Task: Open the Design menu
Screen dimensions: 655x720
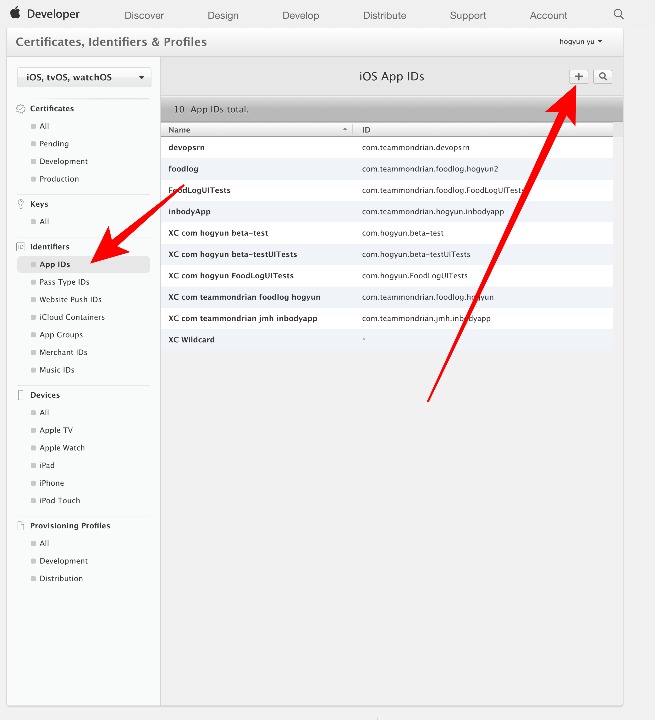Action: 223,16
